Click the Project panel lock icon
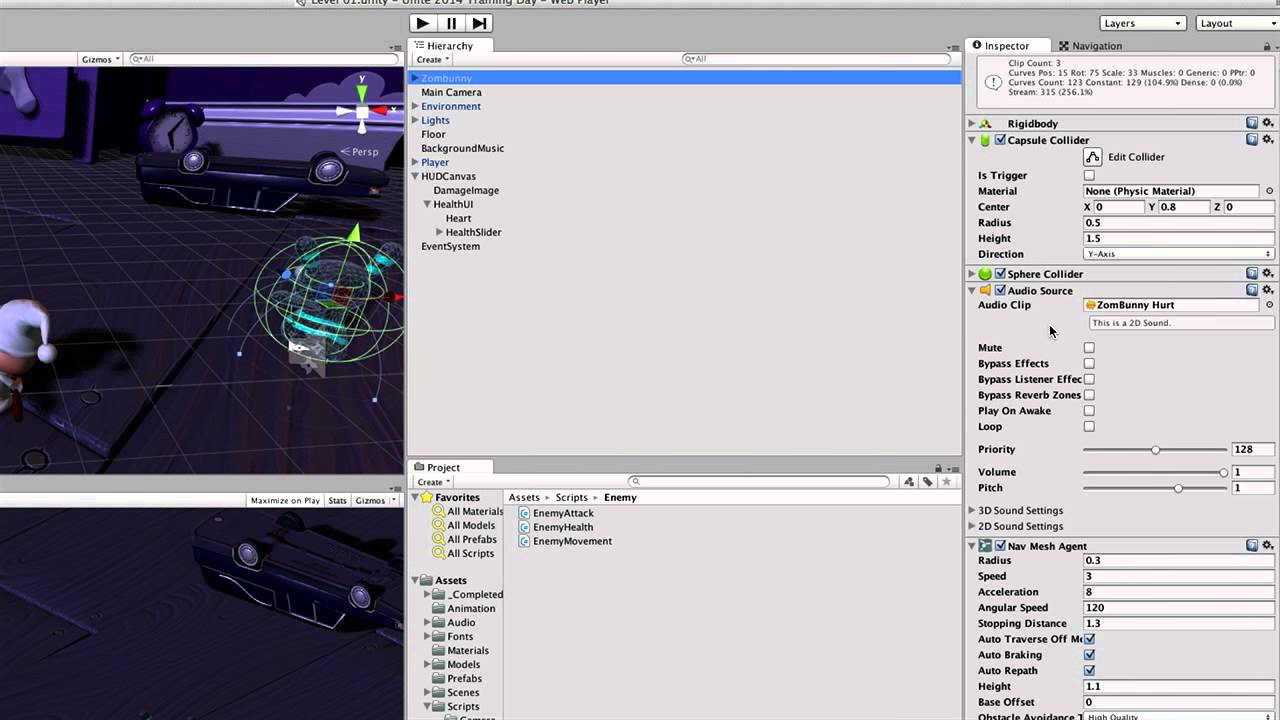1280x720 pixels. (x=938, y=468)
